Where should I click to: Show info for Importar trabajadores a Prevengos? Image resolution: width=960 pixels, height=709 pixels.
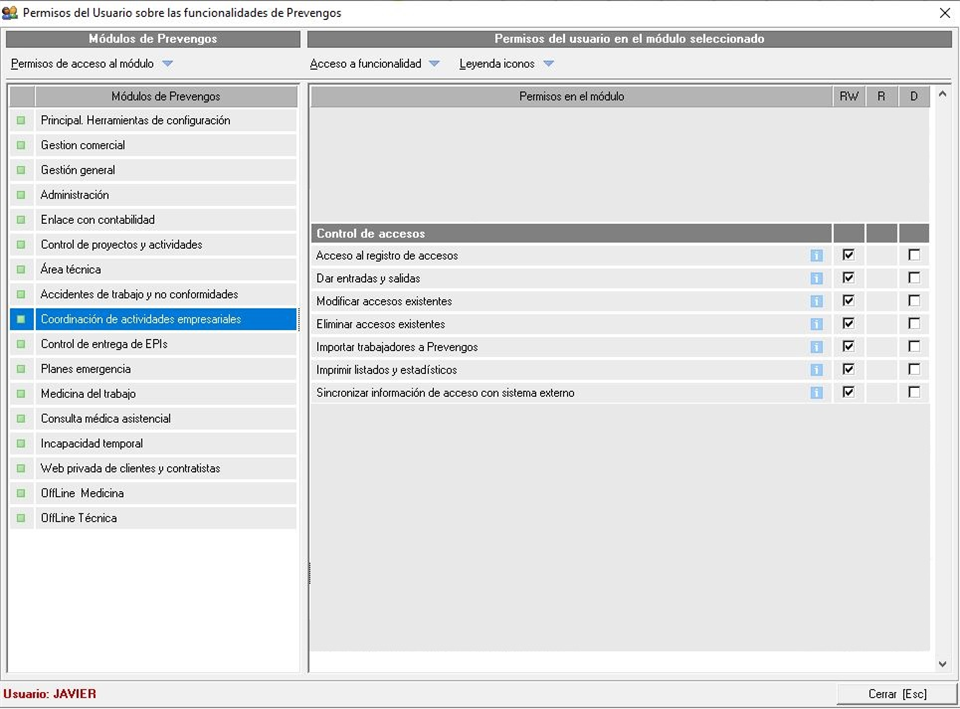click(816, 347)
